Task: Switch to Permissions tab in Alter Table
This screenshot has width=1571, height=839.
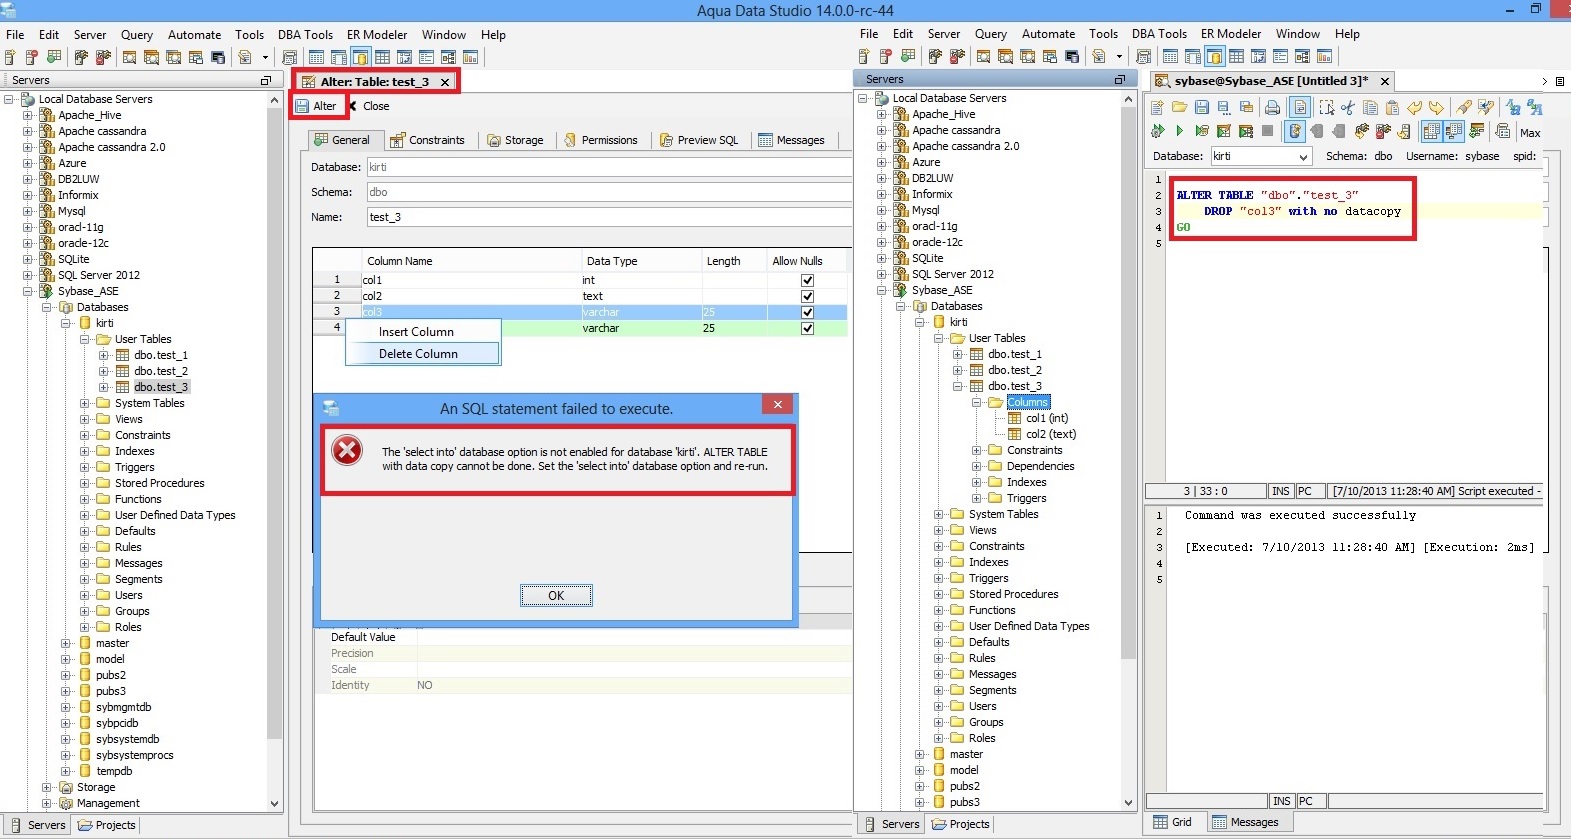Action: 601,140
